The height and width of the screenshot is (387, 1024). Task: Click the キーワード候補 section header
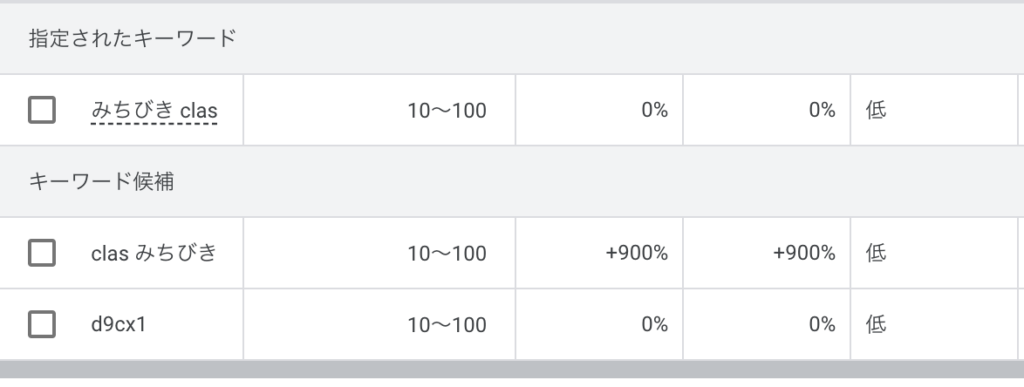pyautogui.click(x=101, y=181)
